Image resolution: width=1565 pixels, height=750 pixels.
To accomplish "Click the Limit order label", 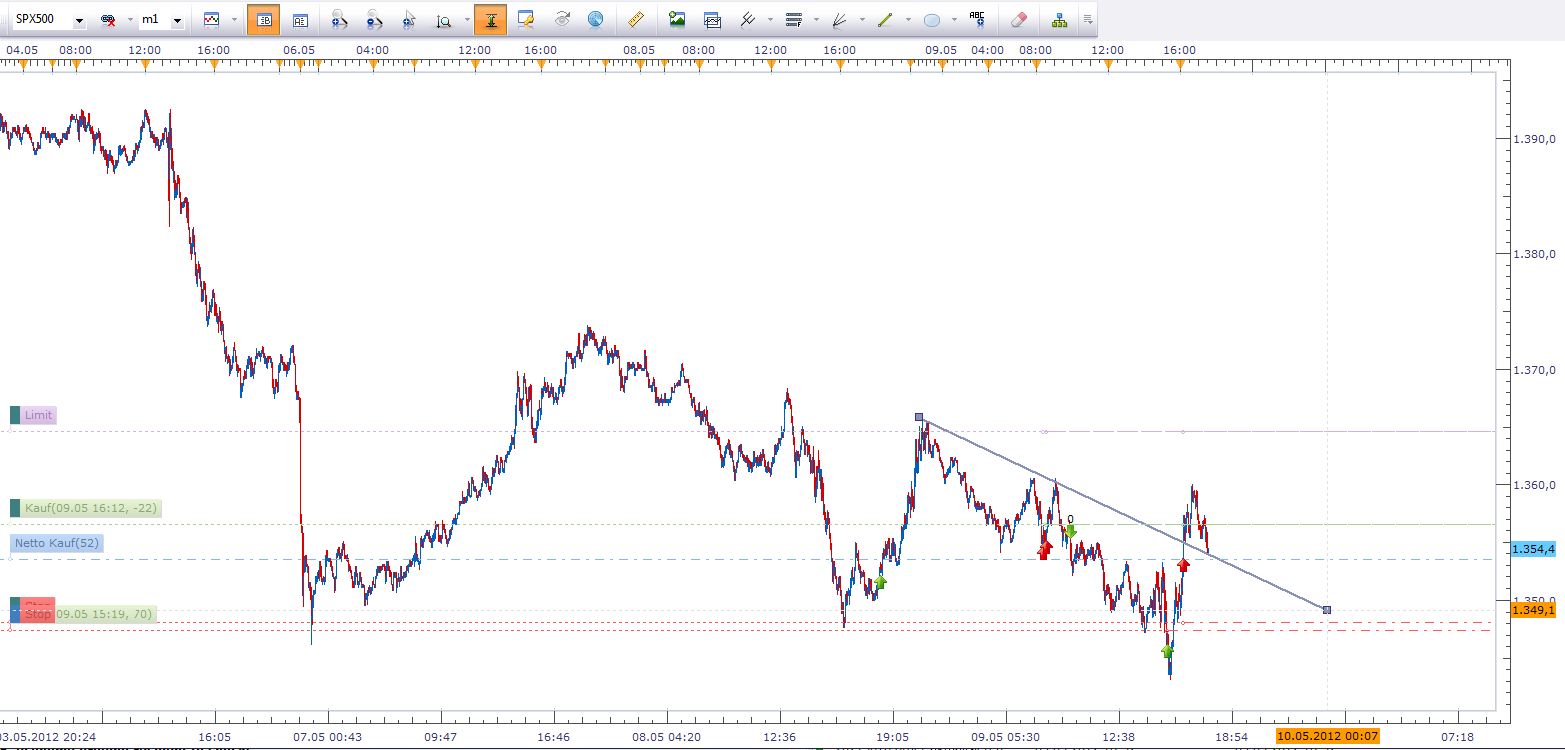I will click(39, 415).
